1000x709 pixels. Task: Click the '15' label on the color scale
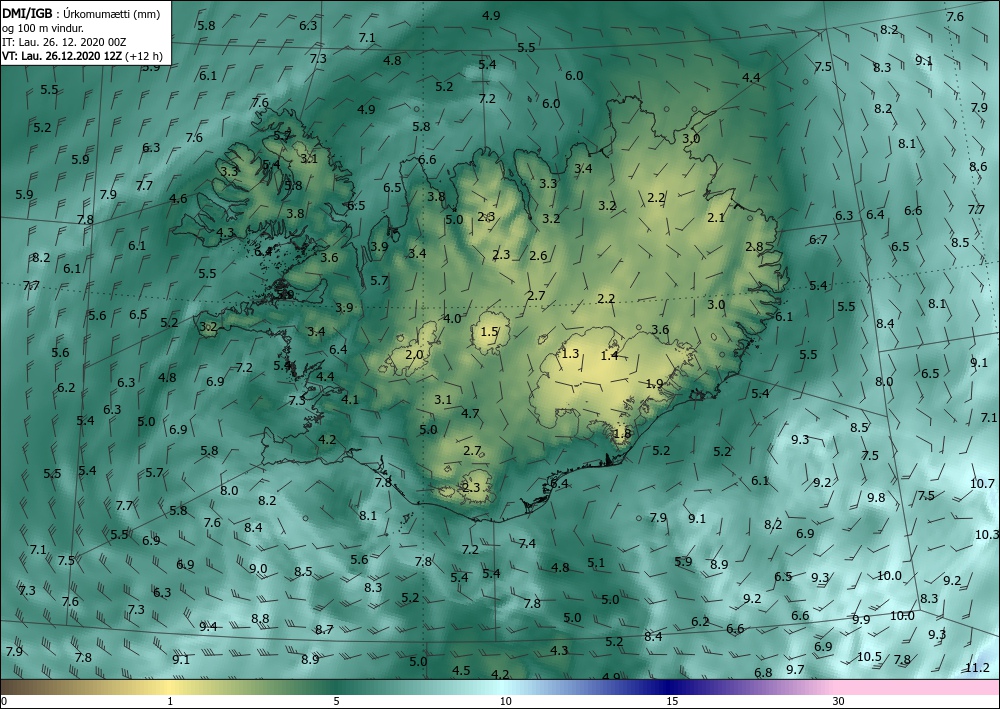point(672,701)
